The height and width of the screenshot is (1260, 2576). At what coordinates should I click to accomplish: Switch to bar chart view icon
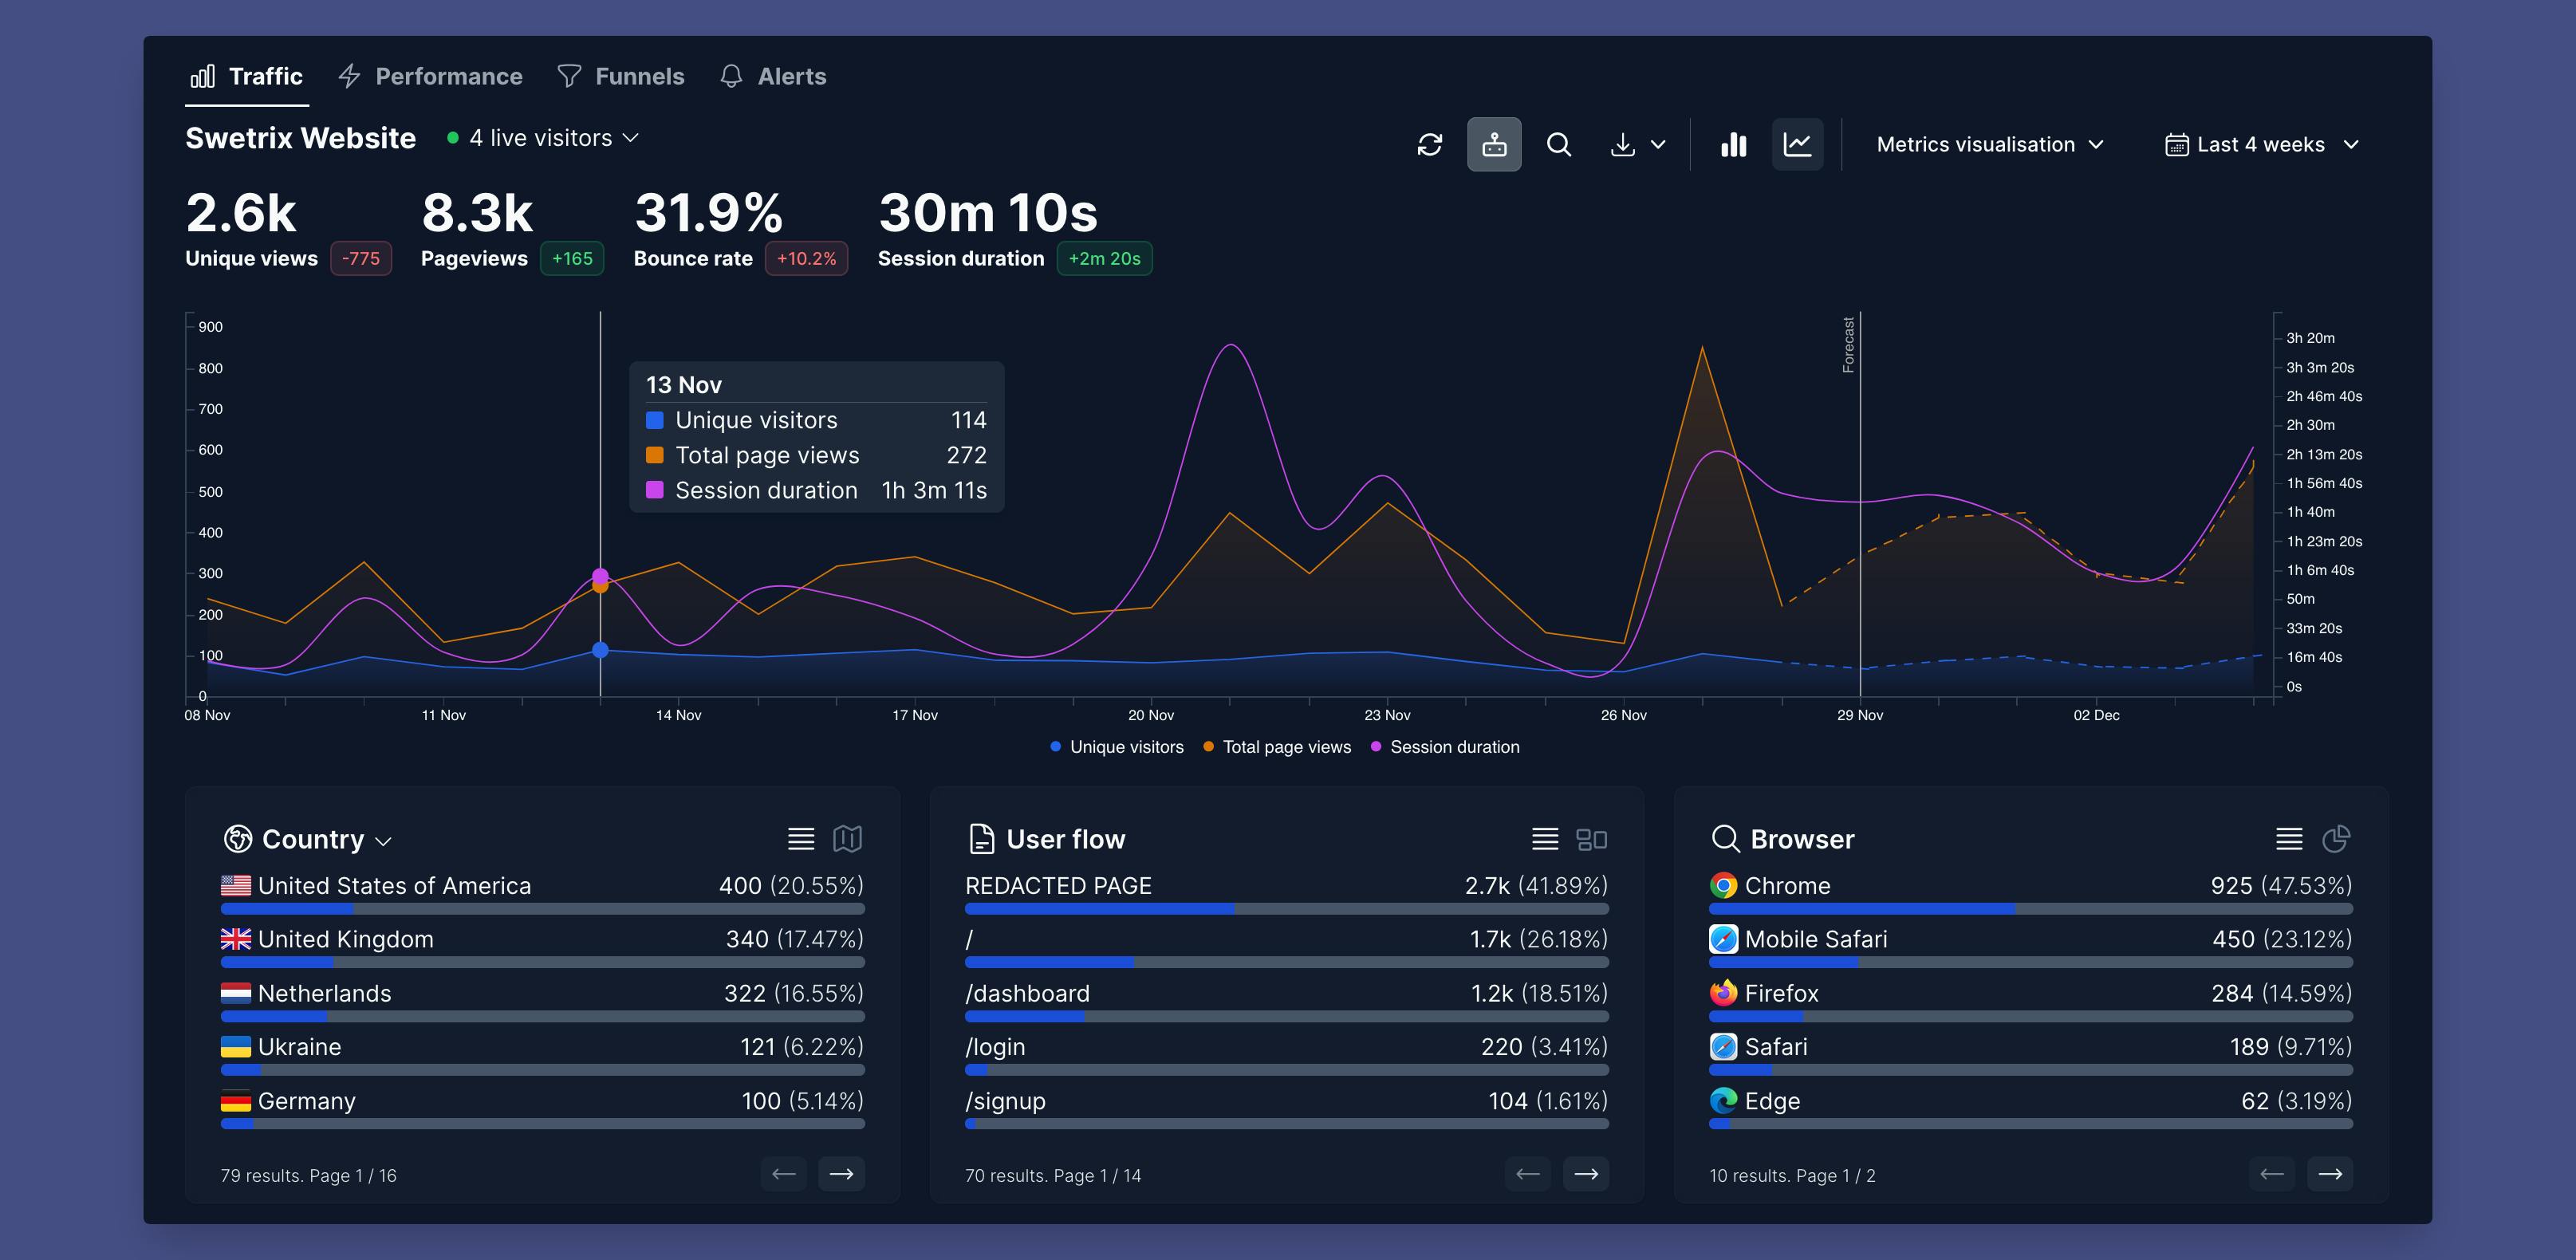point(1733,145)
